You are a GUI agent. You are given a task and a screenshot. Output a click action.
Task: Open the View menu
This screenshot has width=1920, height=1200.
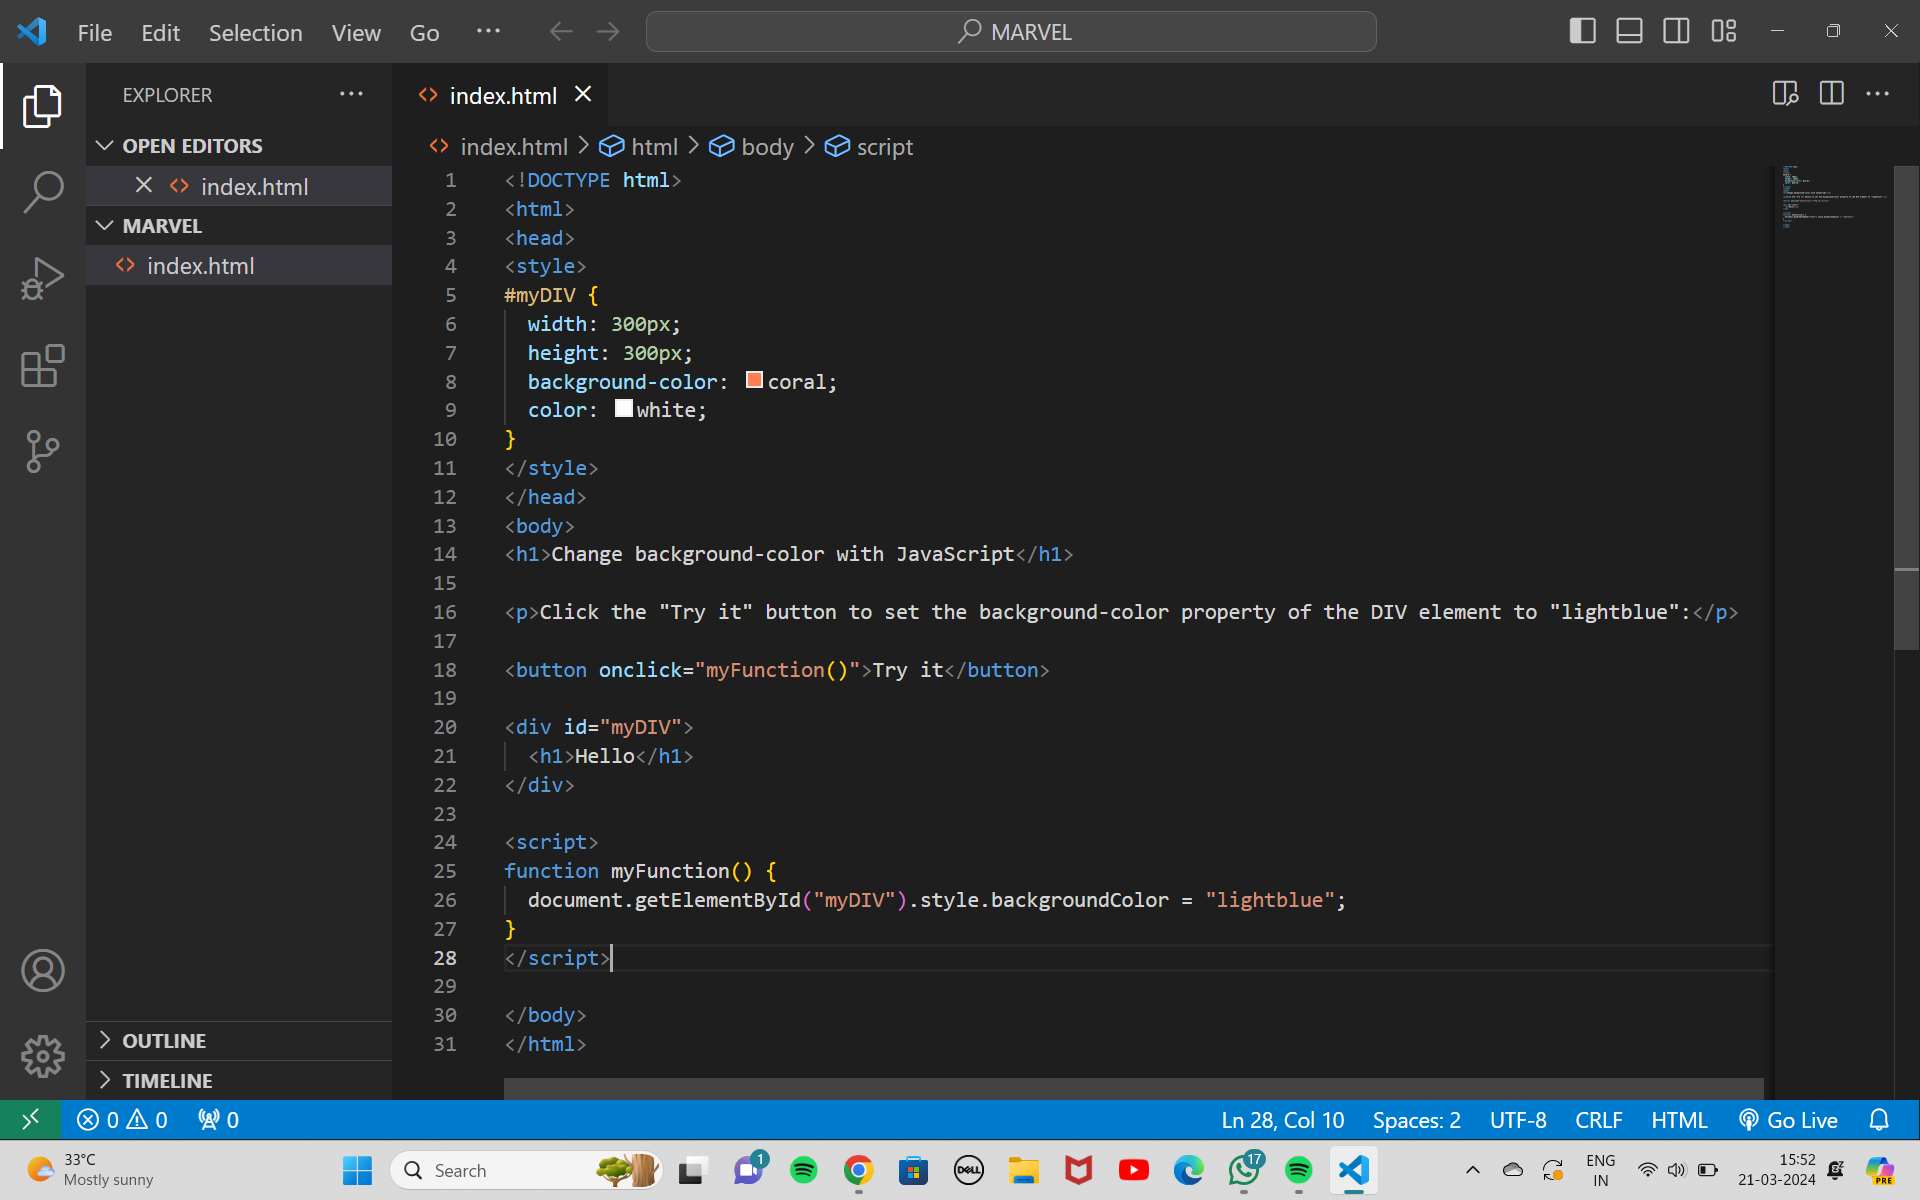pyautogui.click(x=356, y=32)
